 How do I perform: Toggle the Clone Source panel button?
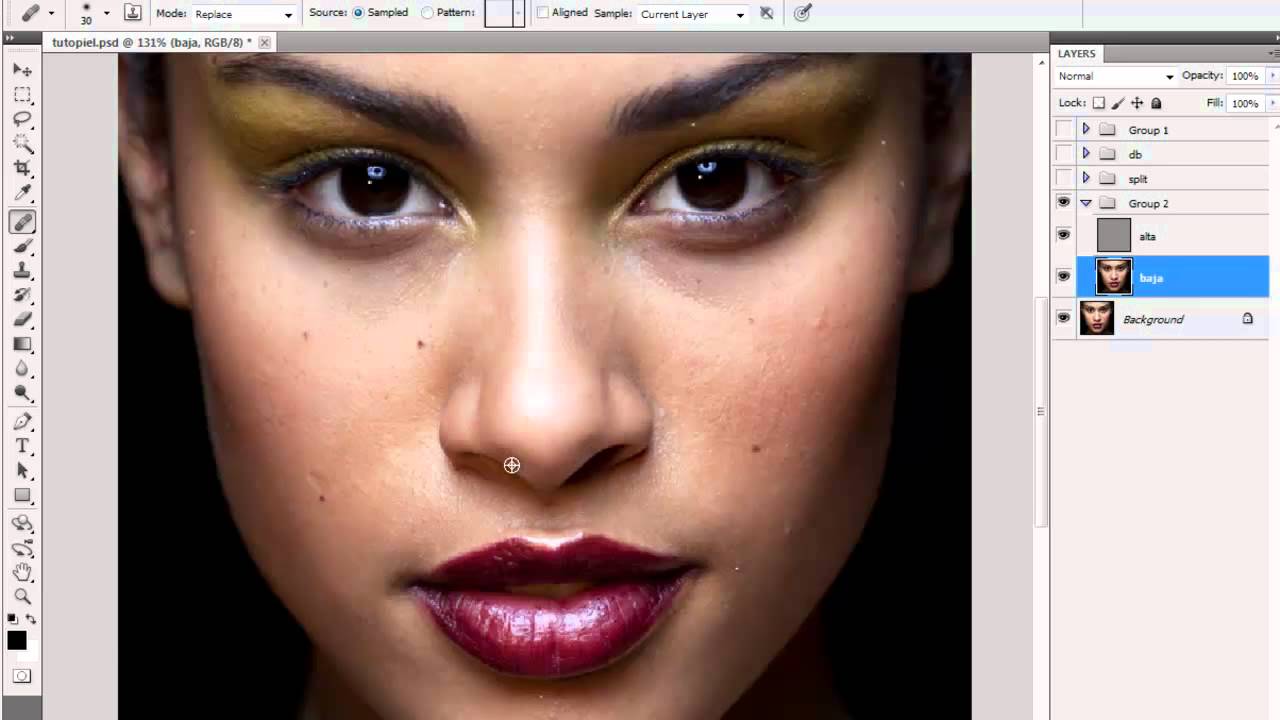133,13
